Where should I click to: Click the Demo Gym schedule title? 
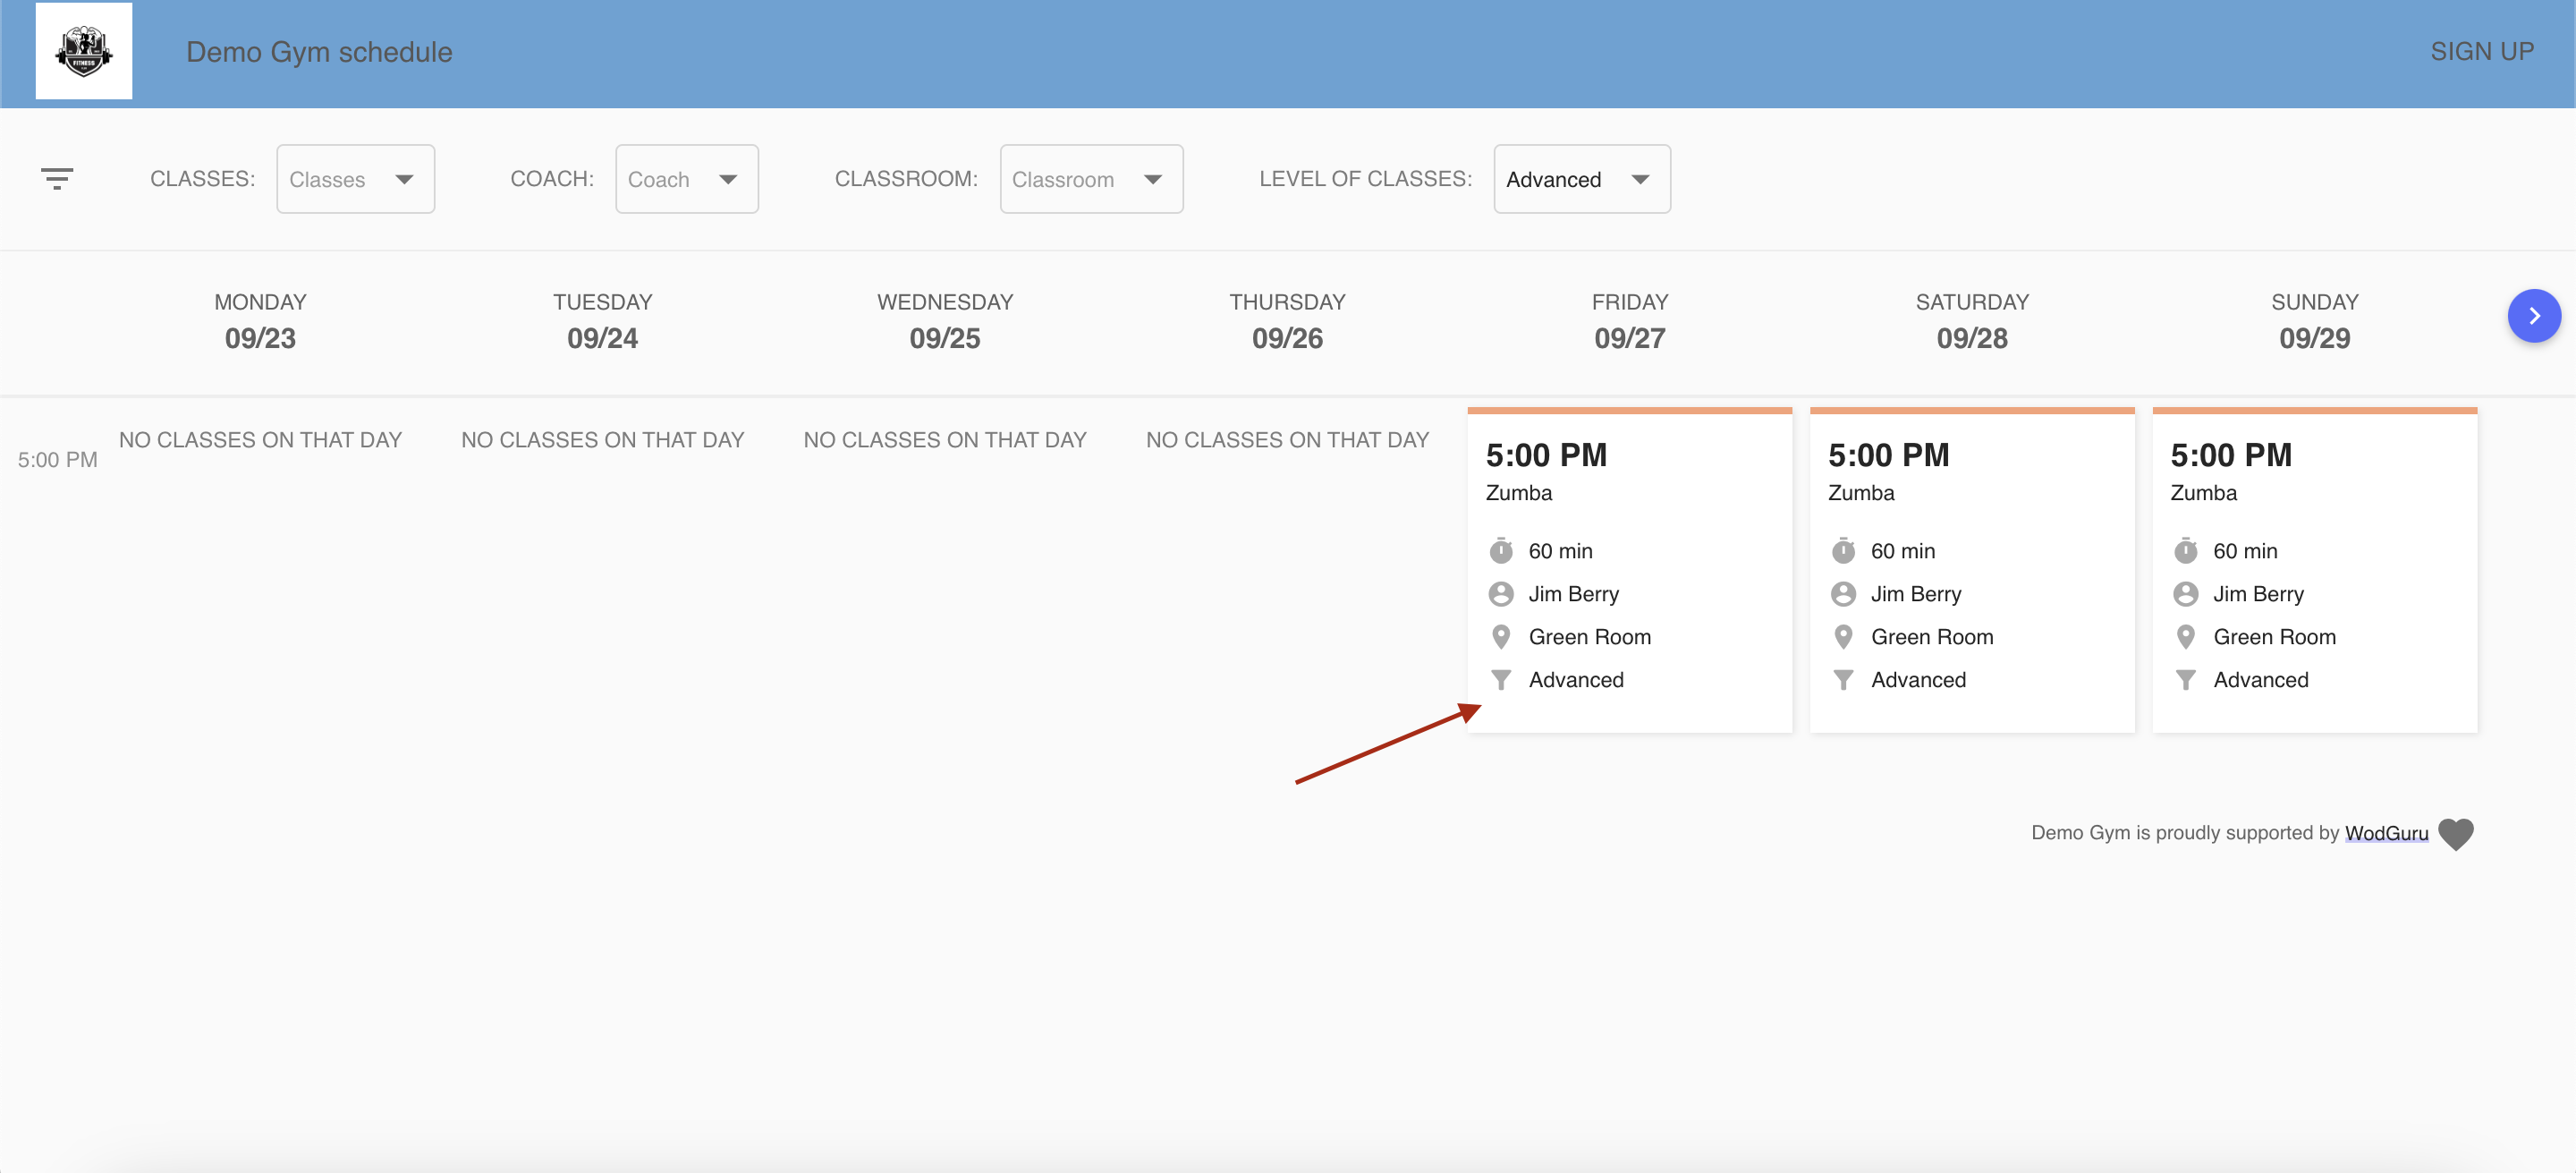pyautogui.click(x=319, y=52)
